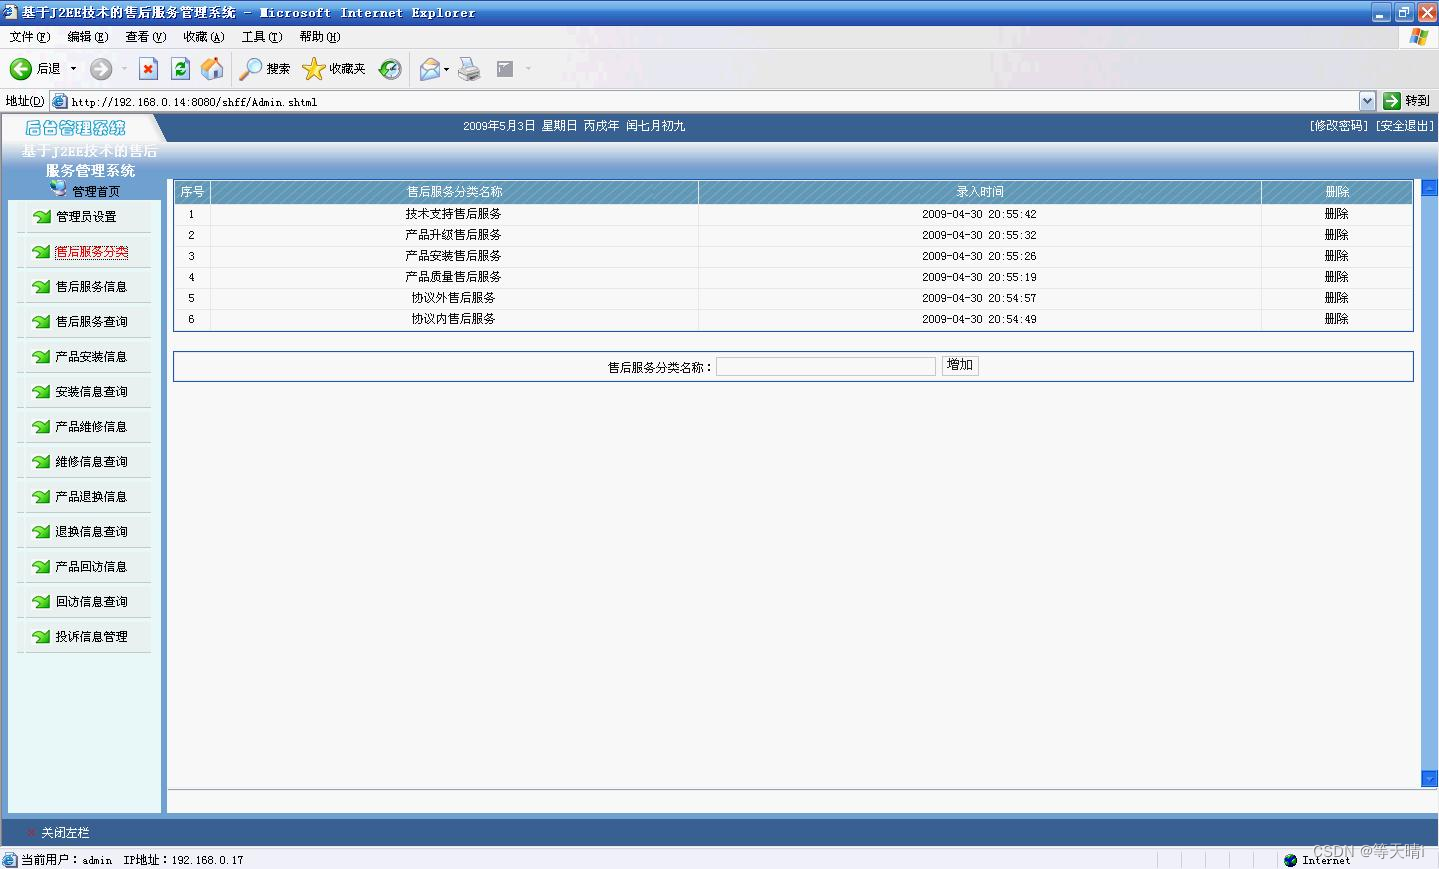
Task: Click the Internet zone globe in status bar
Action: (1290, 859)
